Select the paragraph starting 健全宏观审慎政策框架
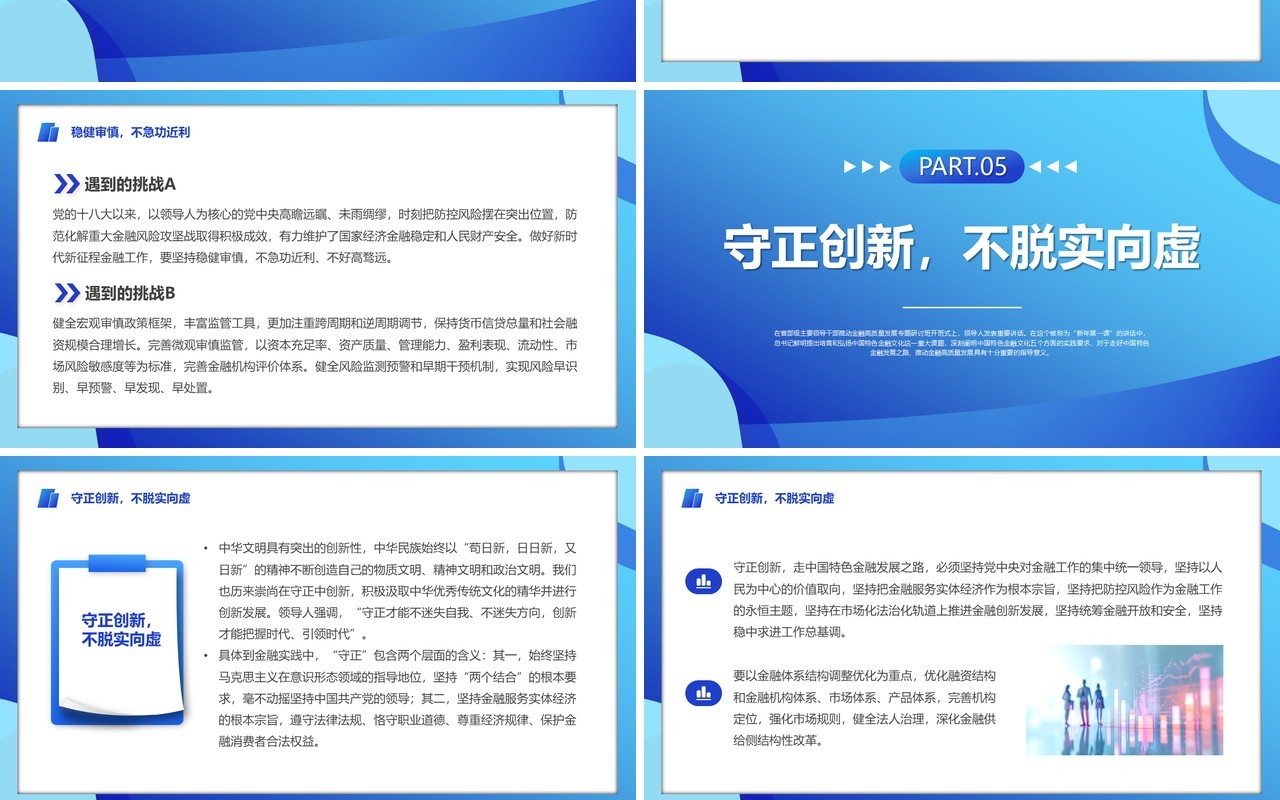The height and width of the screenshot is (800, 1280). (316, 355)
